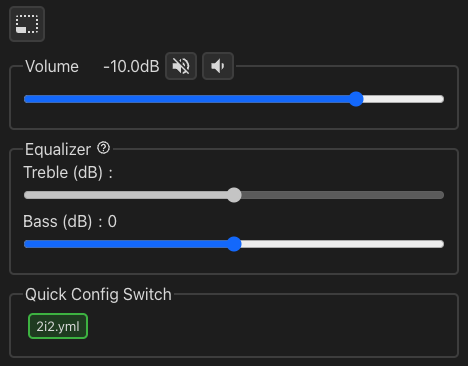468x366 pixels.
Task: Click the white unfilled end of Volume slider
Action: 404,99
